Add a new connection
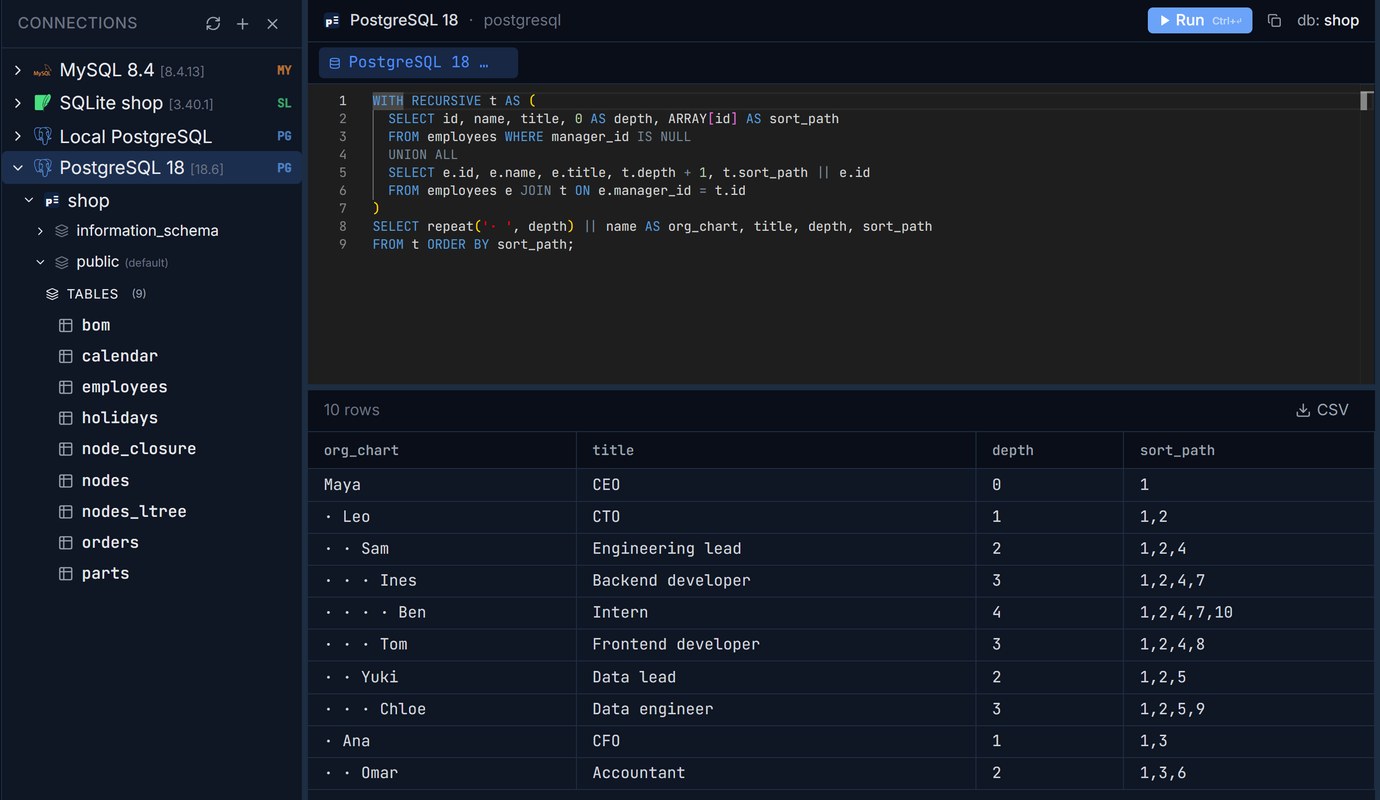The width and height of the screenshot is (1380, 800). click(243, 23)
